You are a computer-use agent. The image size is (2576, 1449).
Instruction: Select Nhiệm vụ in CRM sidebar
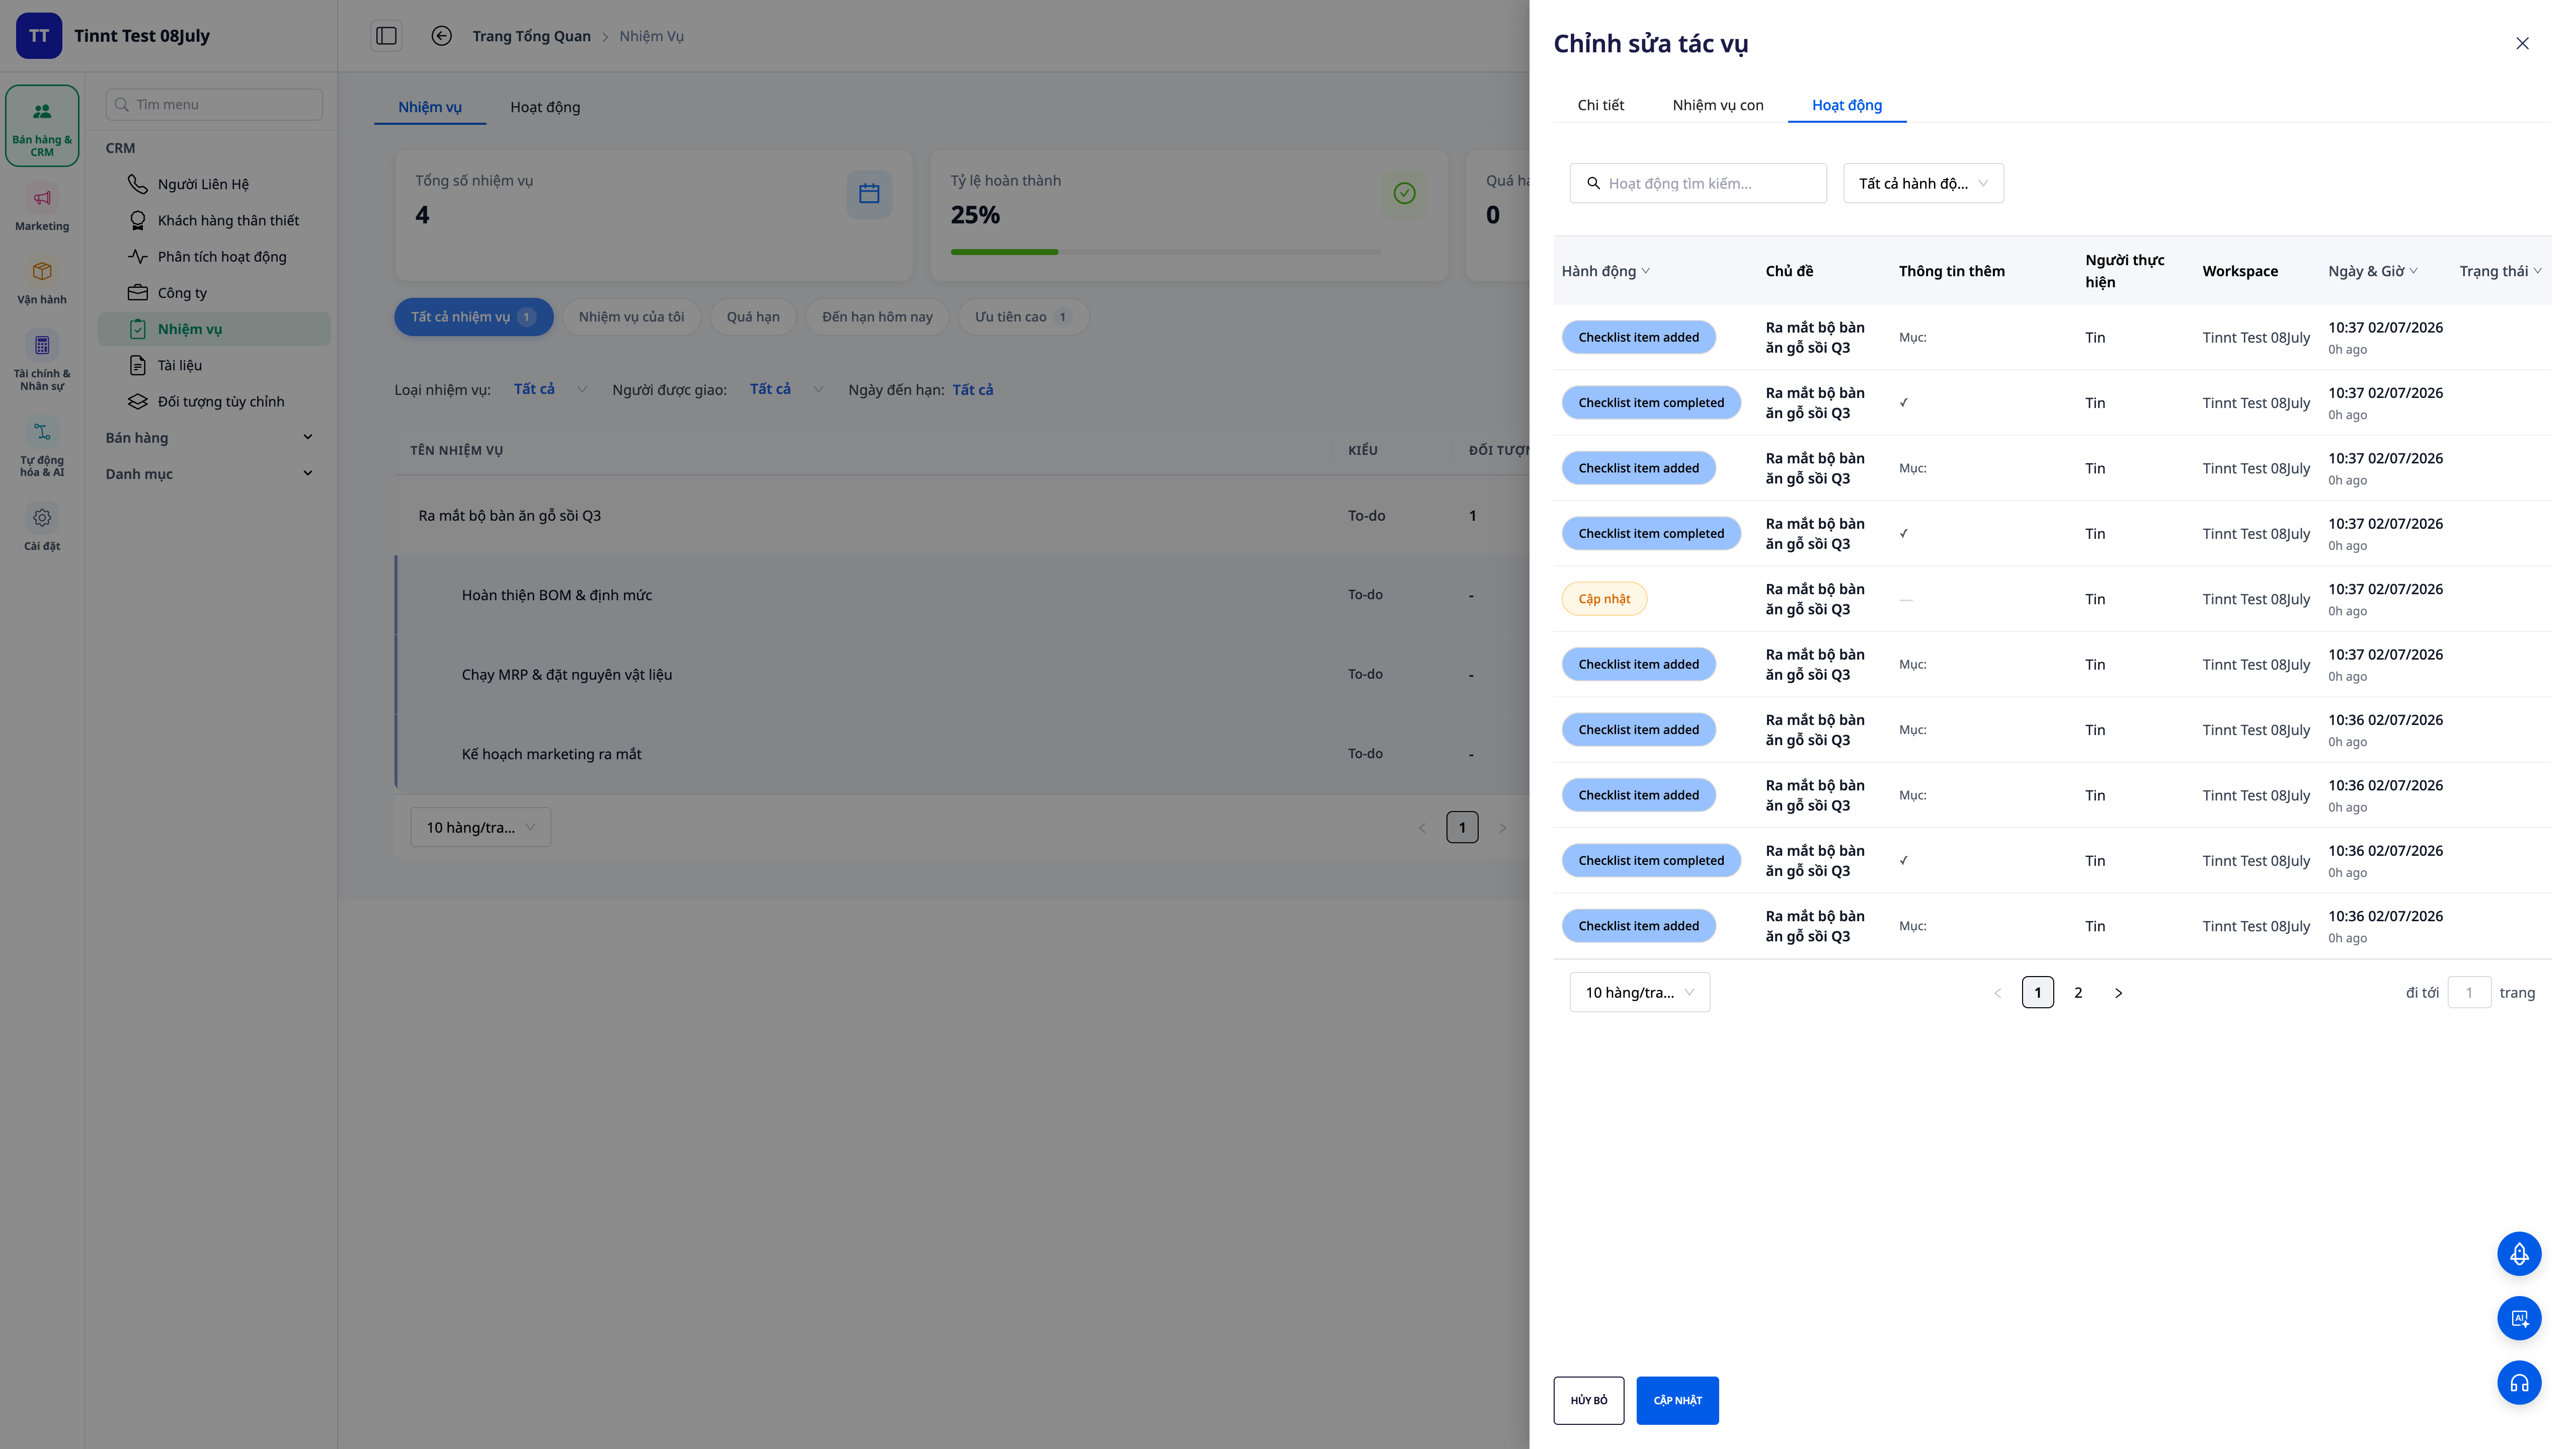[214, 329]
